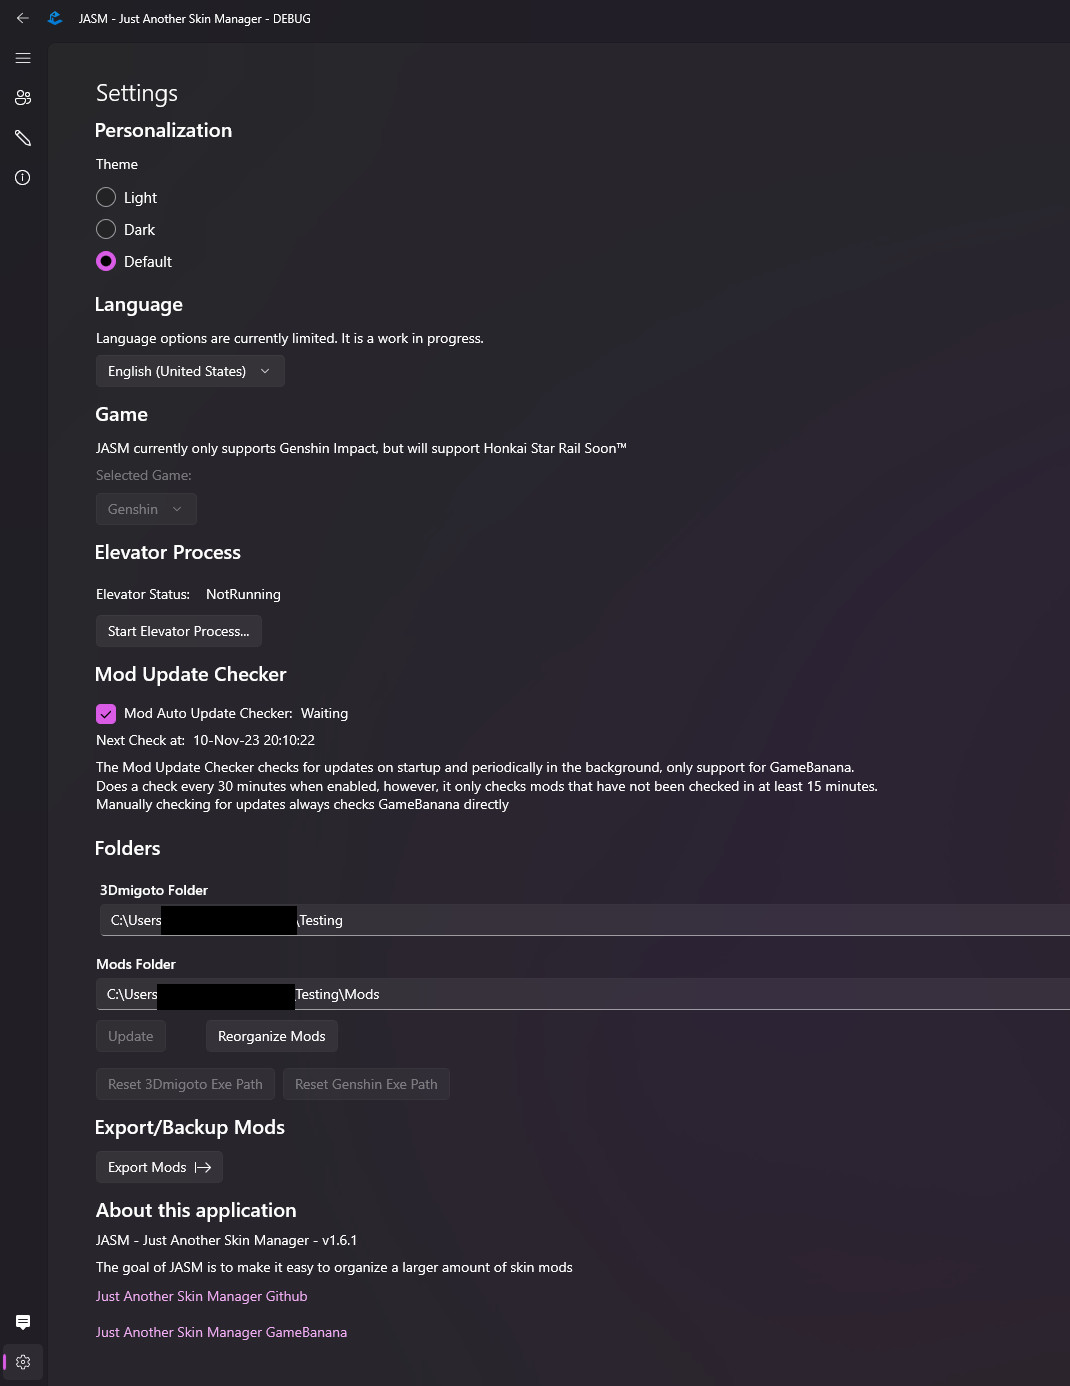The height and width of the screenshot is (1386, 1070).
Task: Click the back arrow in the title bar
Action: [22, 18]
